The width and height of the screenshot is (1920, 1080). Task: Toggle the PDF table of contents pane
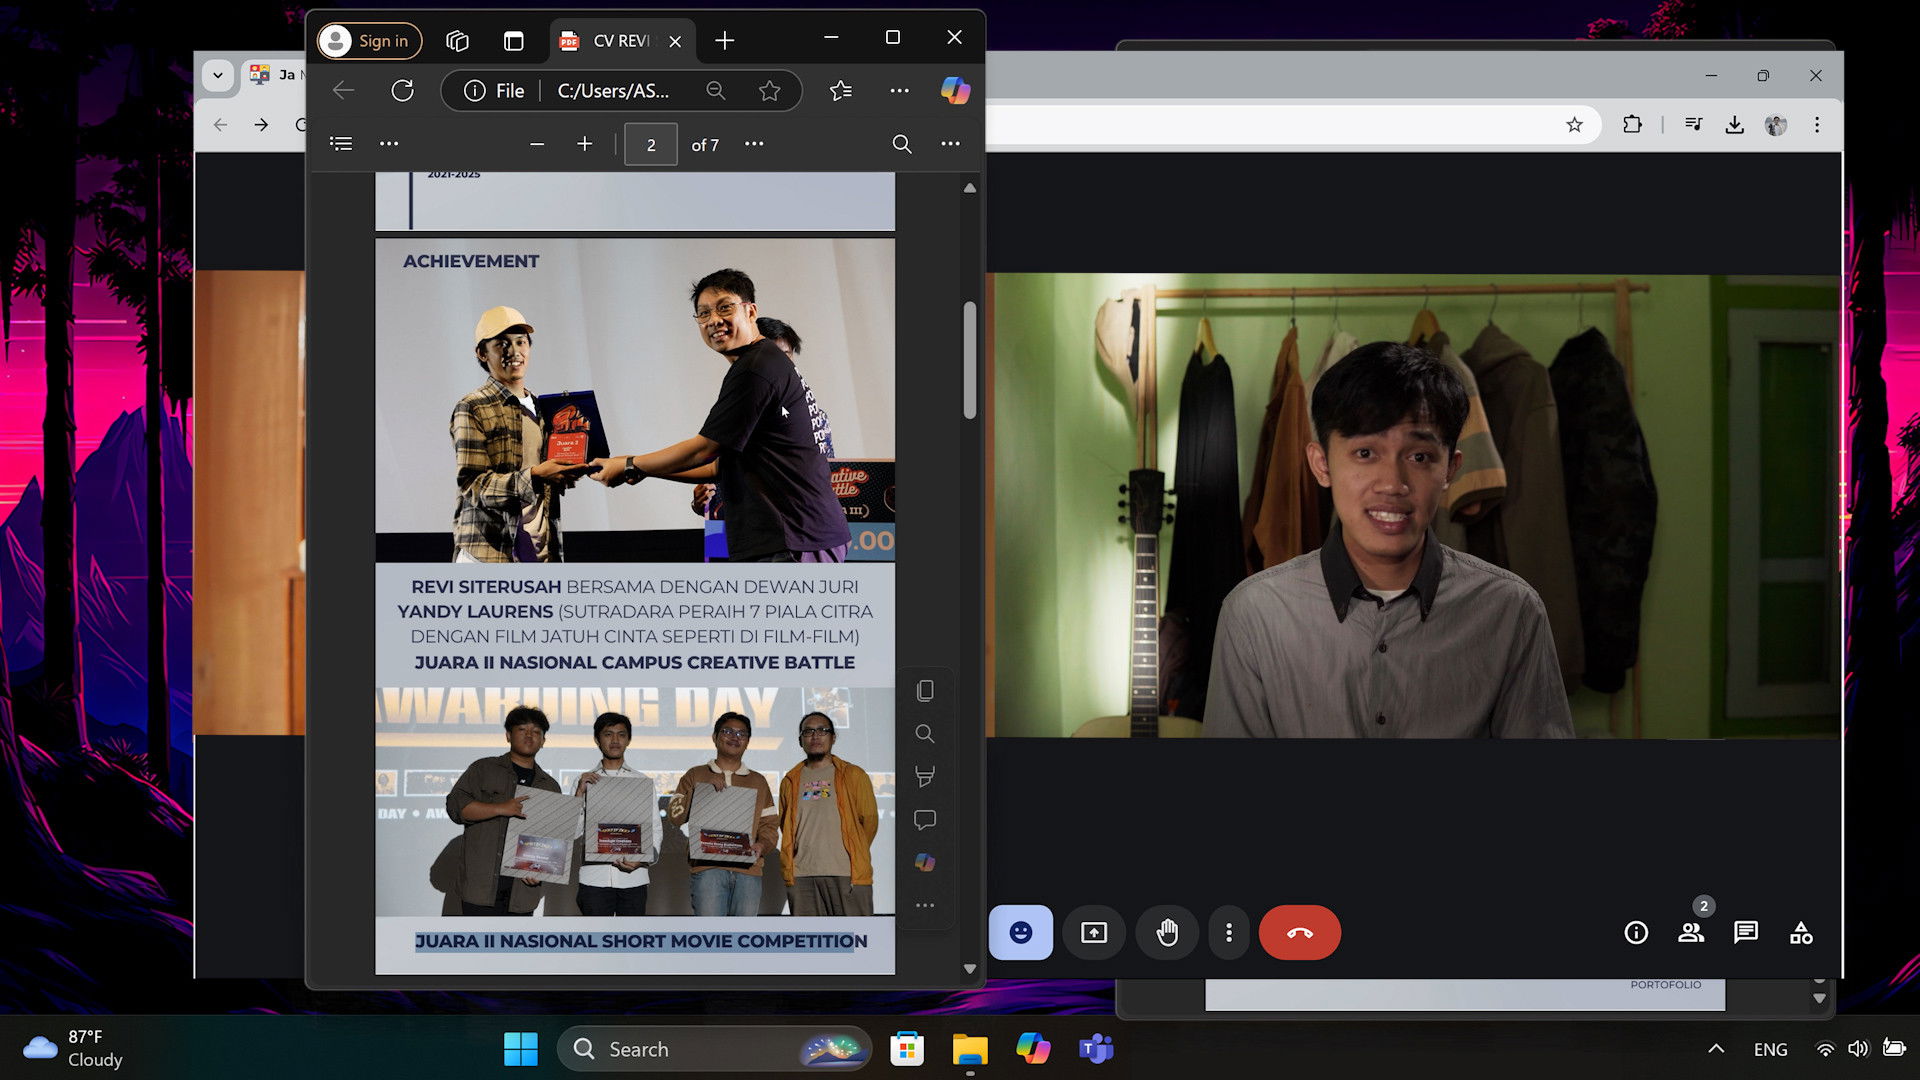pos(341,143)
